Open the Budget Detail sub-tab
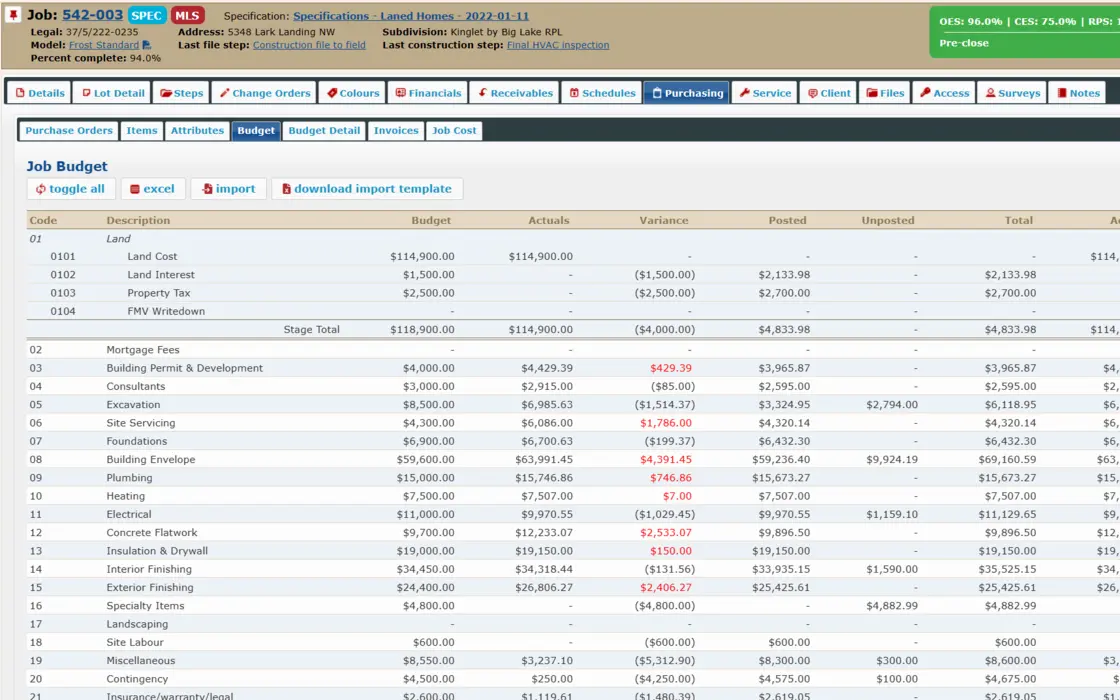The height and width of the screenshot is (700, 1120). tap(324, 131)
